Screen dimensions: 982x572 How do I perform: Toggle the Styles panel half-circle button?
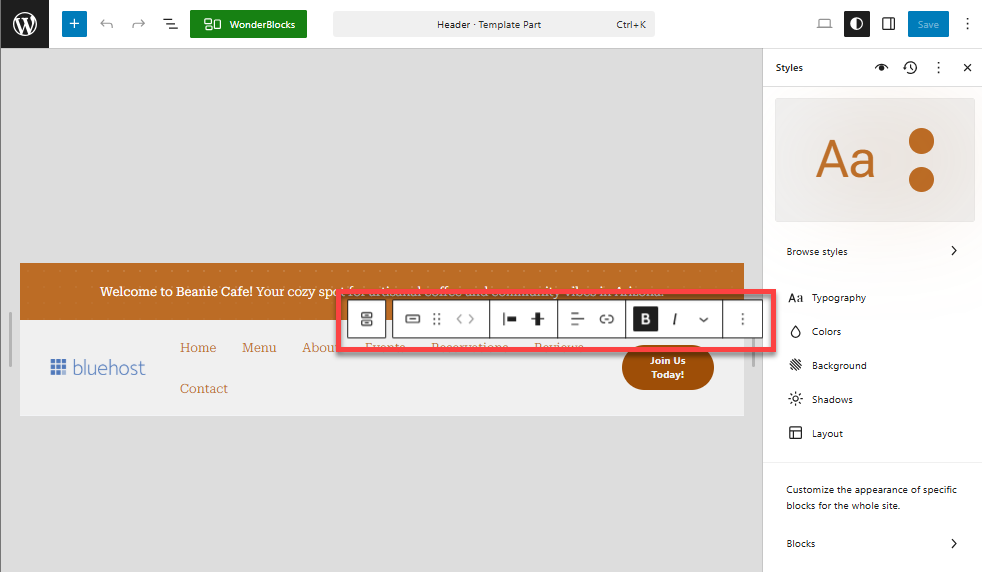pos(857,24)
